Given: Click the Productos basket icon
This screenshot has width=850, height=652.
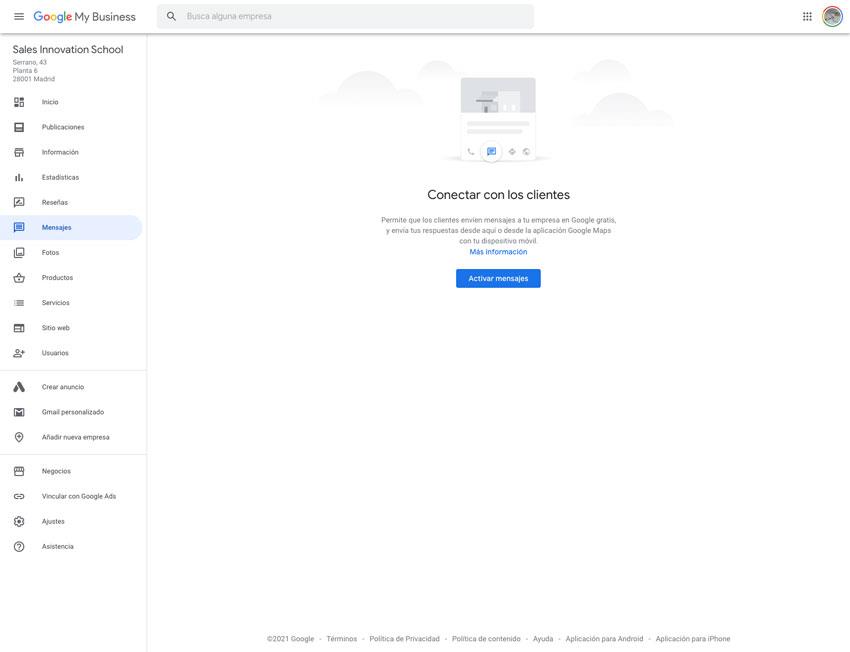Looking at the screenshot, I should click(x=19, y=277).
